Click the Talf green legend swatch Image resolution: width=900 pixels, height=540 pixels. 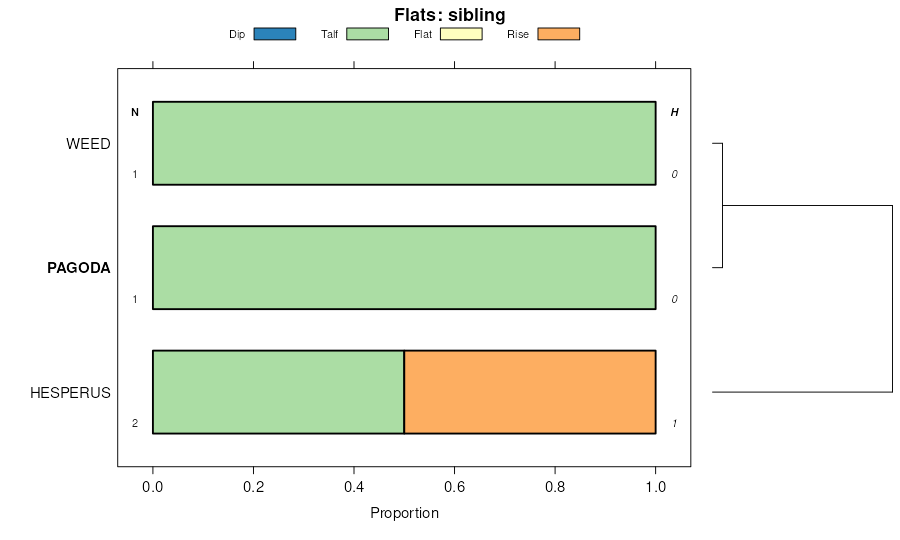click(367, 34)
